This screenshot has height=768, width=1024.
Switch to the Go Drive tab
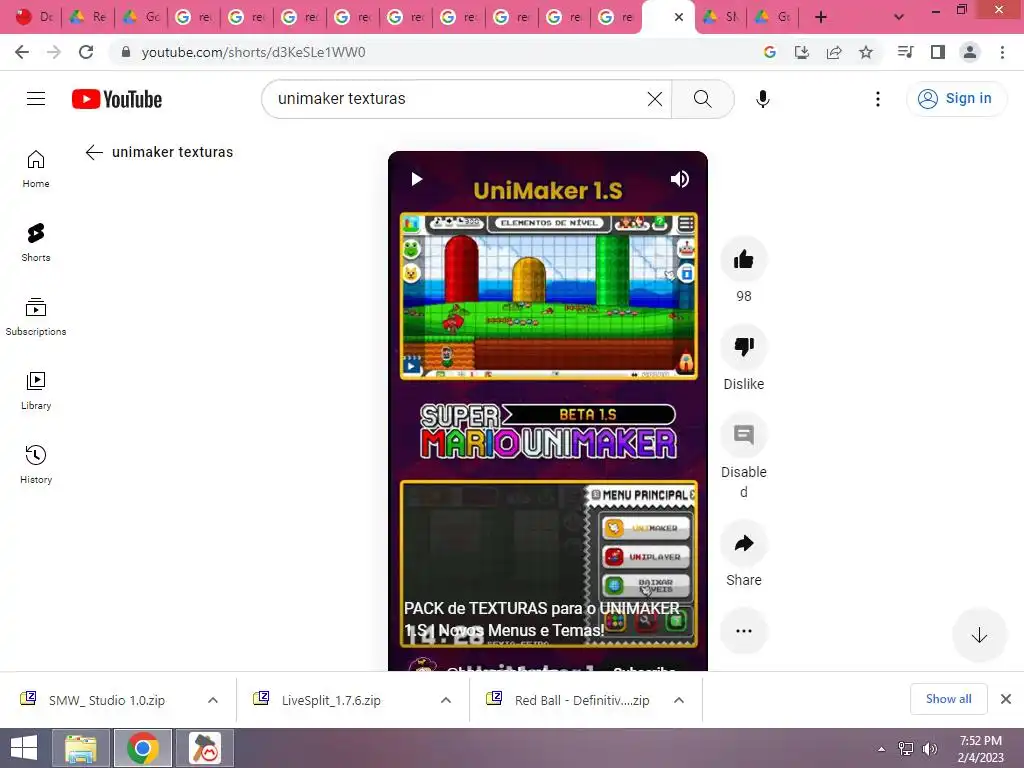[141, 17]
